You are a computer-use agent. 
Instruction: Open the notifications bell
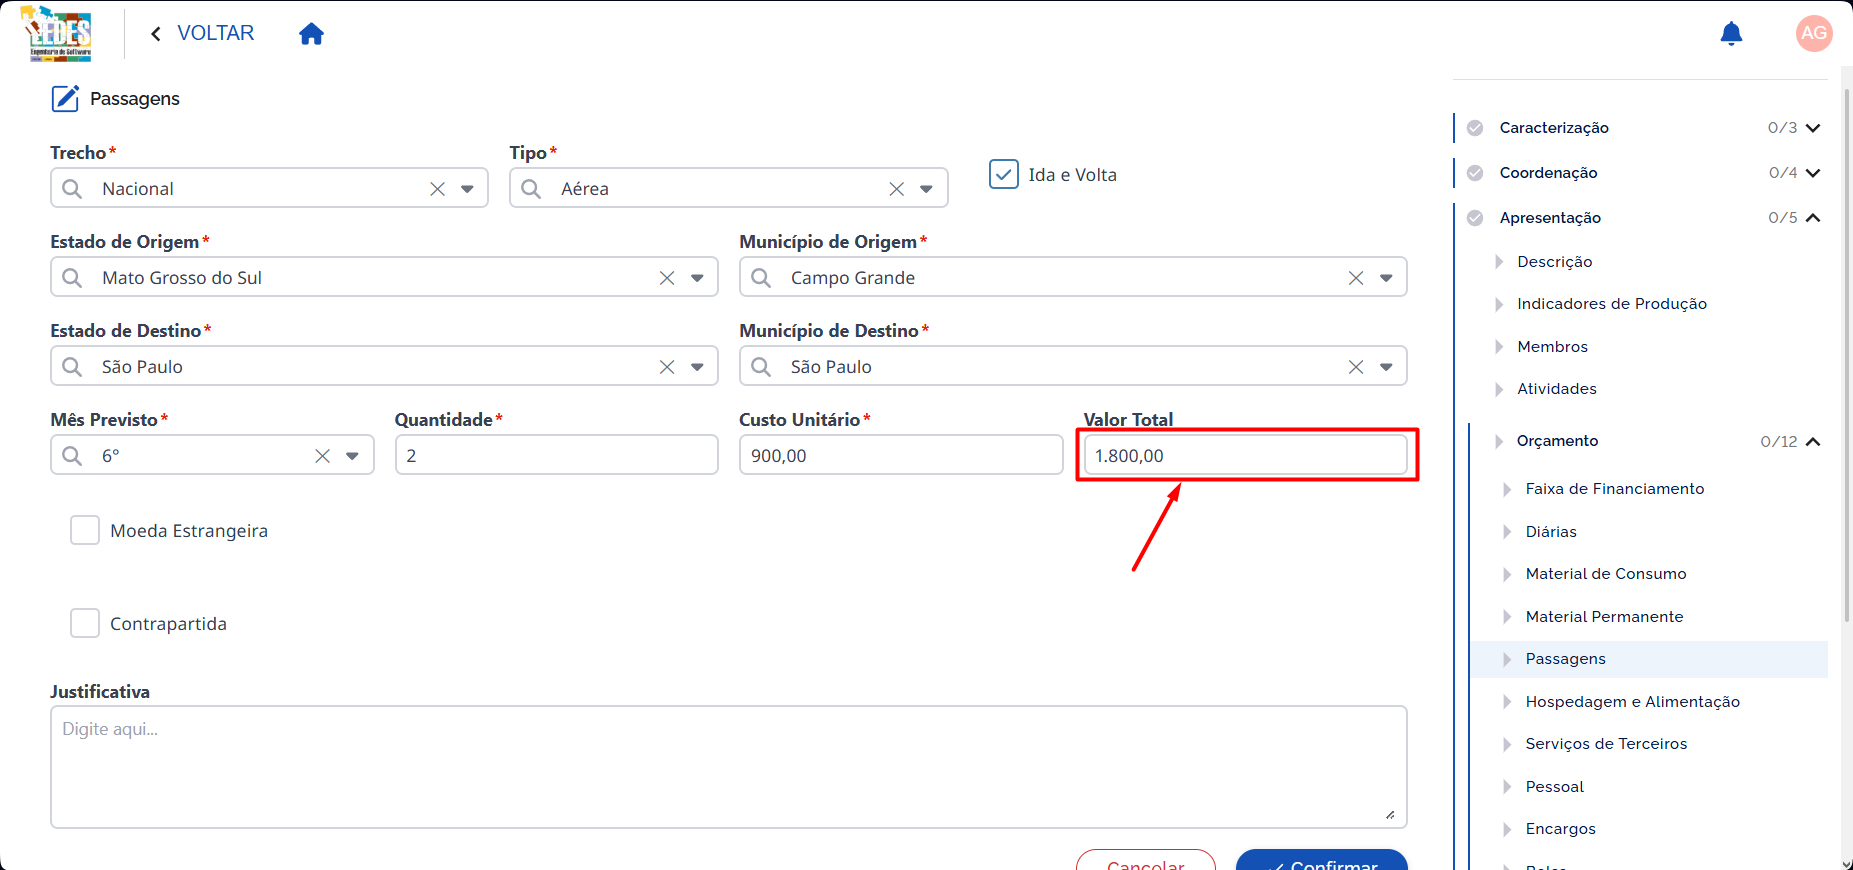click(x=1731, y=34)
